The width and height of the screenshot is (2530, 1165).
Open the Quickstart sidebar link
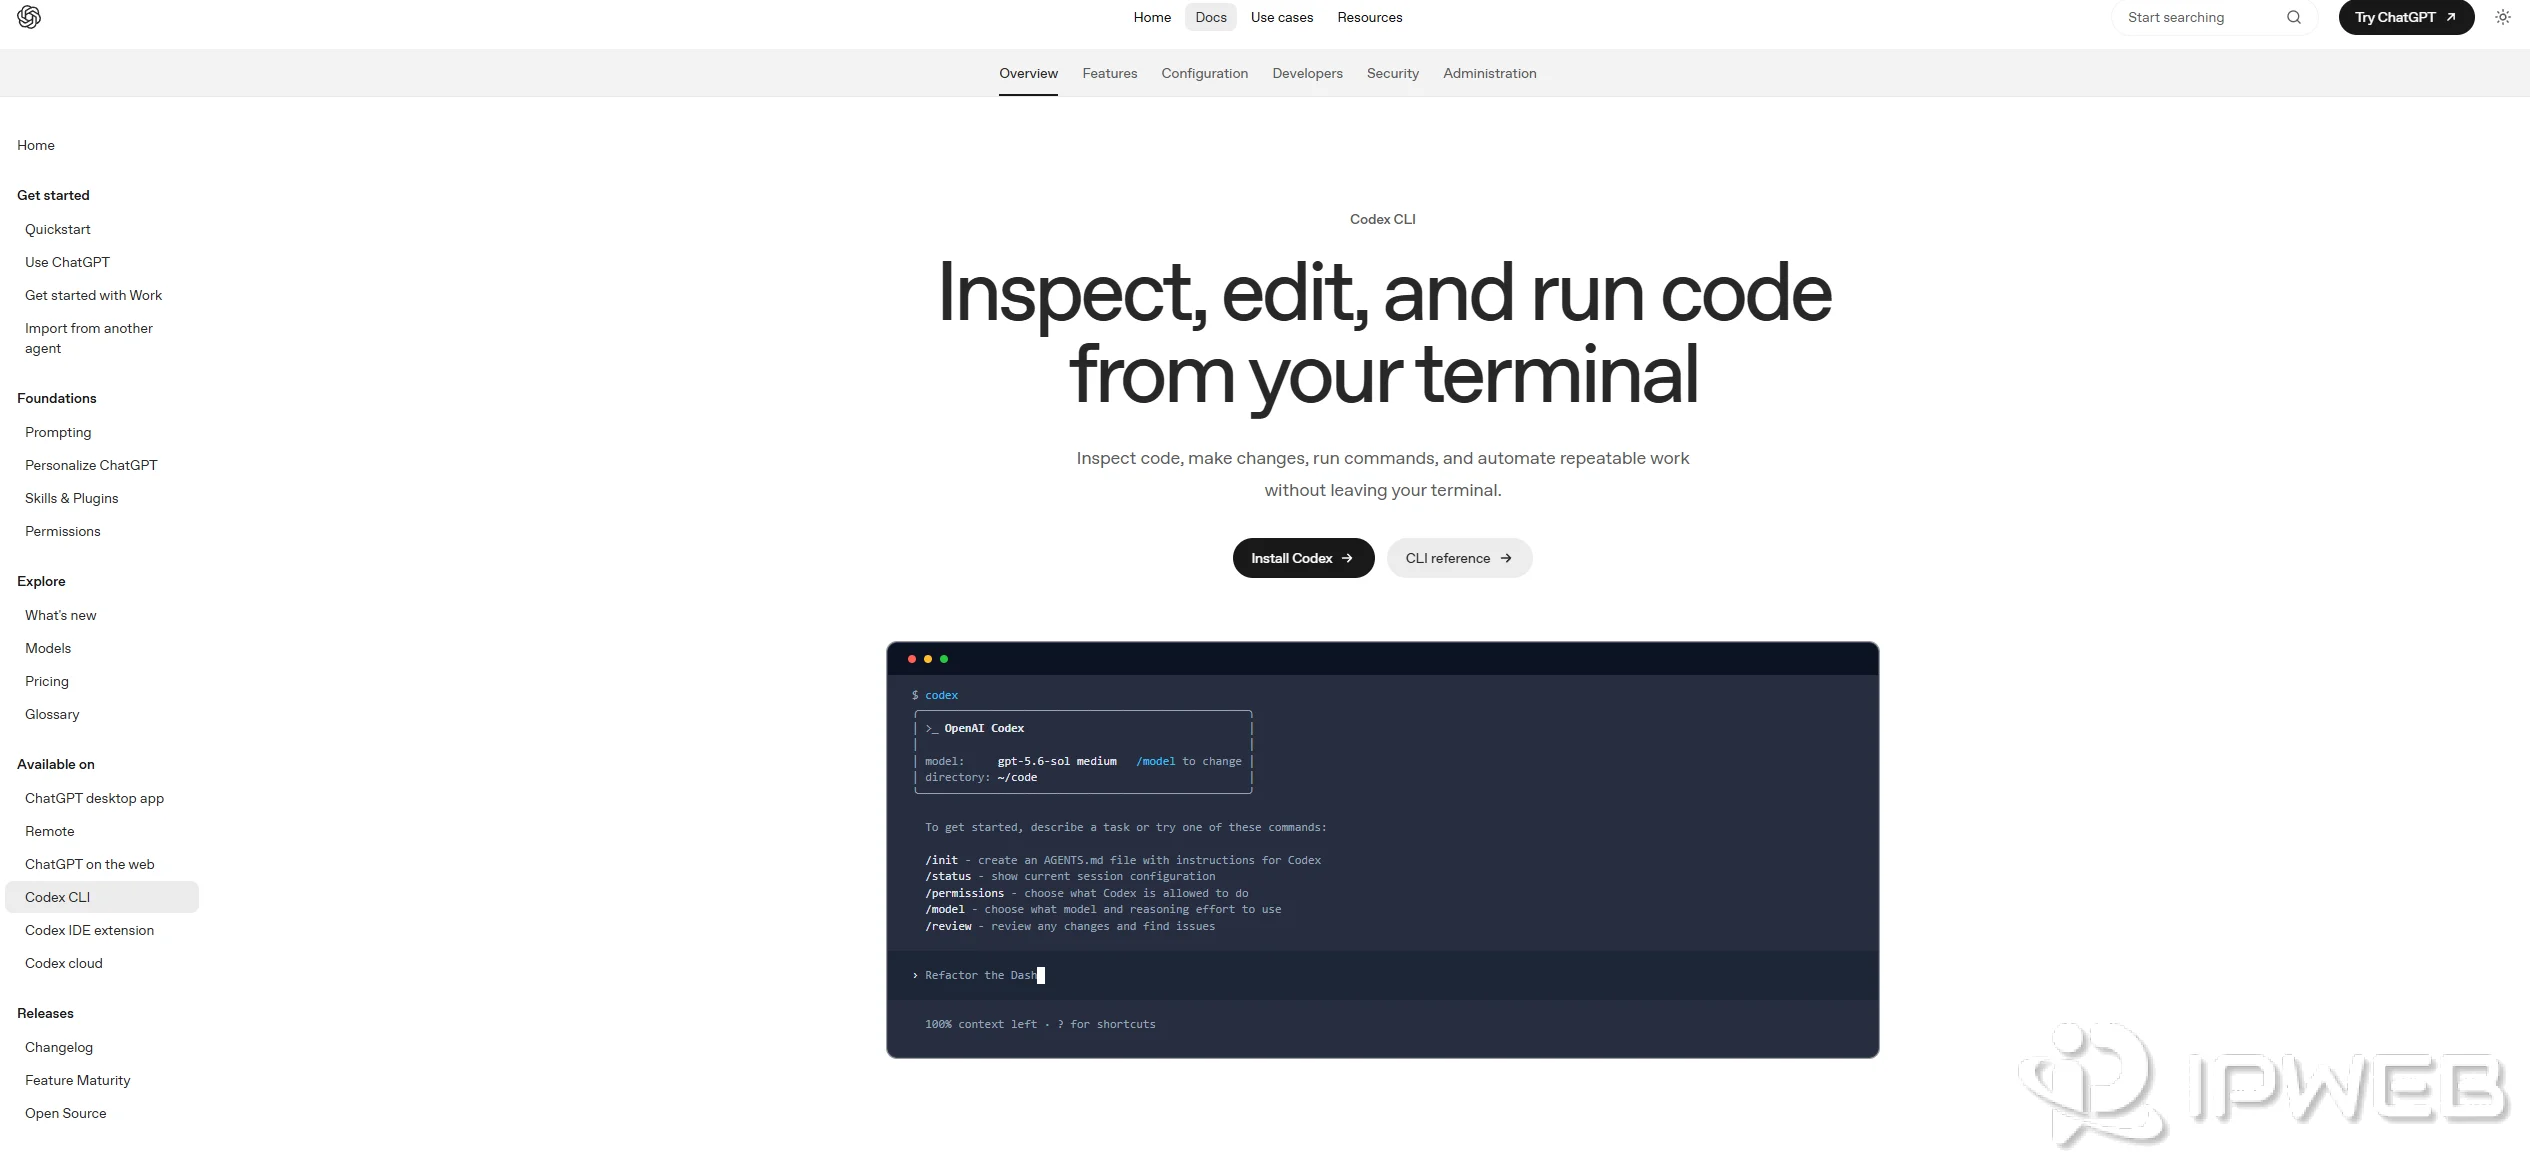click(x=58, y=229)
